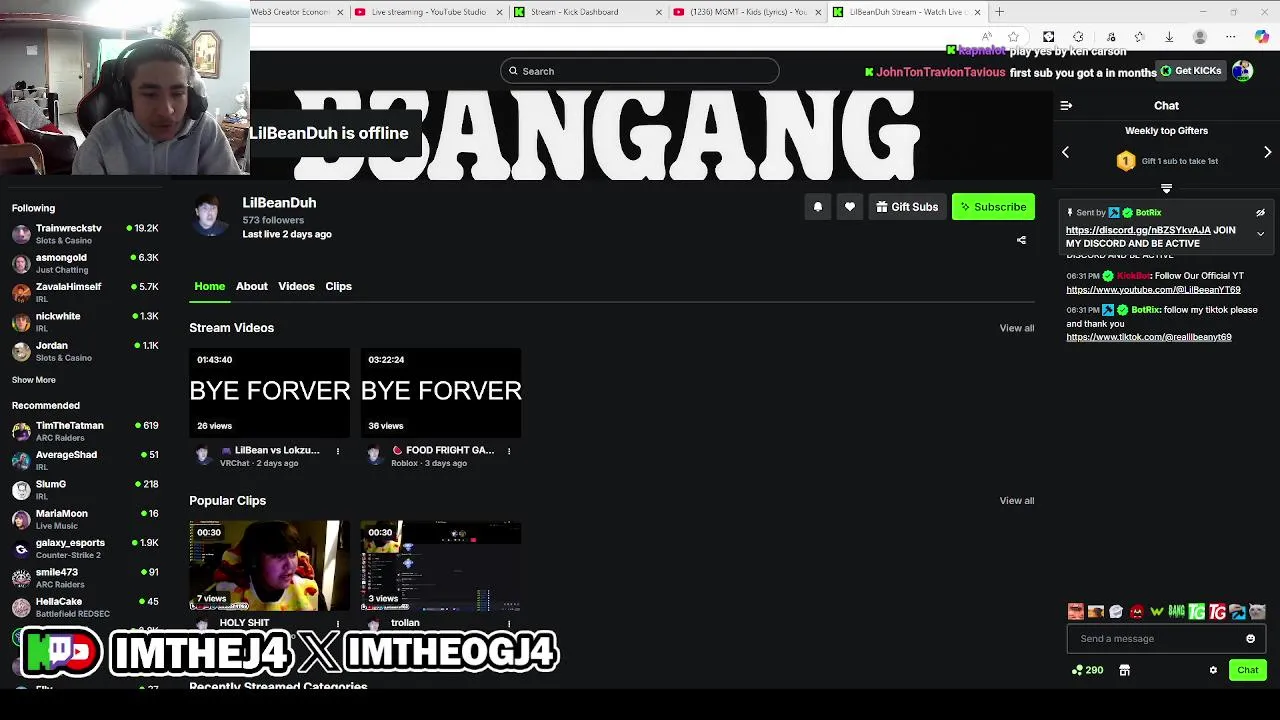Click the Search input field
Viewport: 1280px width, 720px height.
(640, 71)
